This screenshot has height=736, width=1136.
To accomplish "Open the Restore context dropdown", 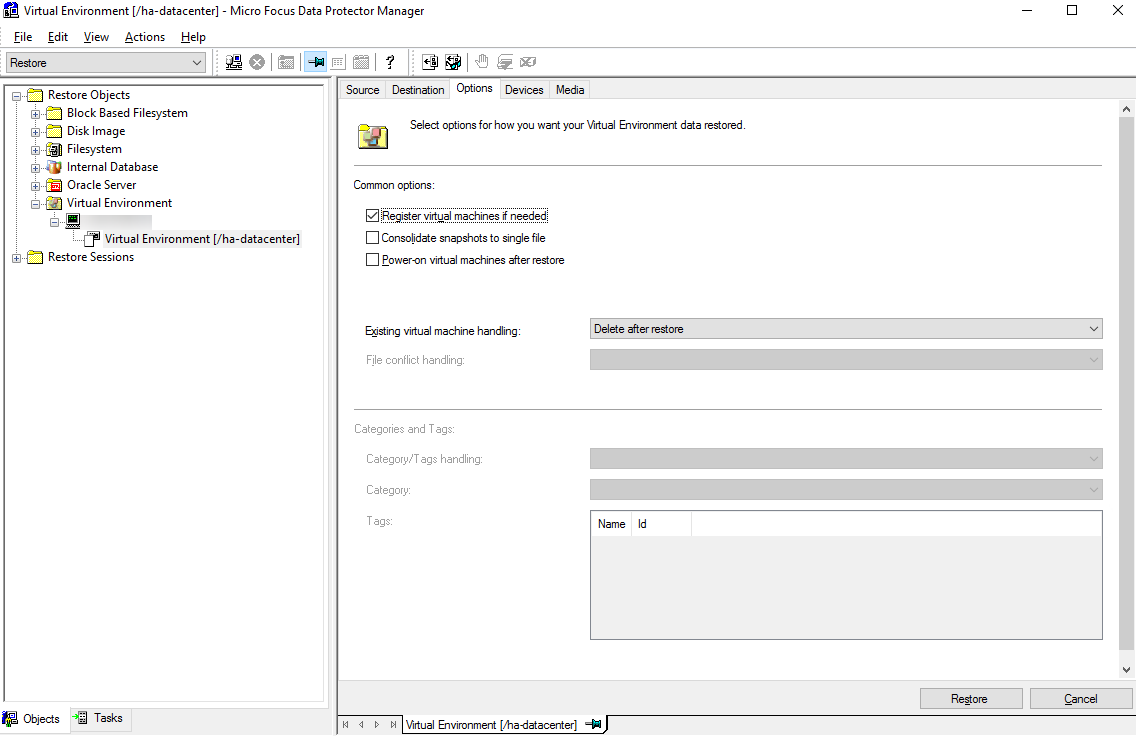I will pyautogui.click(x=106, y=63).
